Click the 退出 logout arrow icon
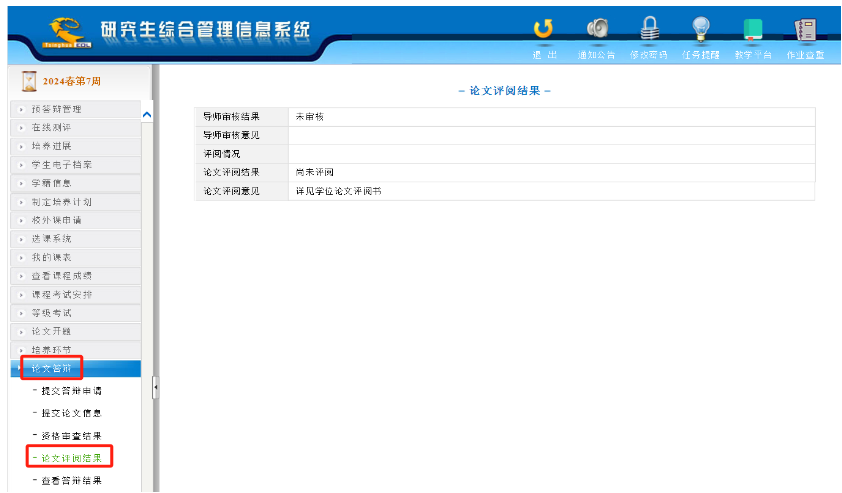 (x=543, y=28)
